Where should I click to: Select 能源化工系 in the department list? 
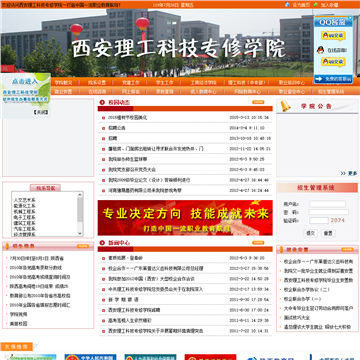point(25,206)
